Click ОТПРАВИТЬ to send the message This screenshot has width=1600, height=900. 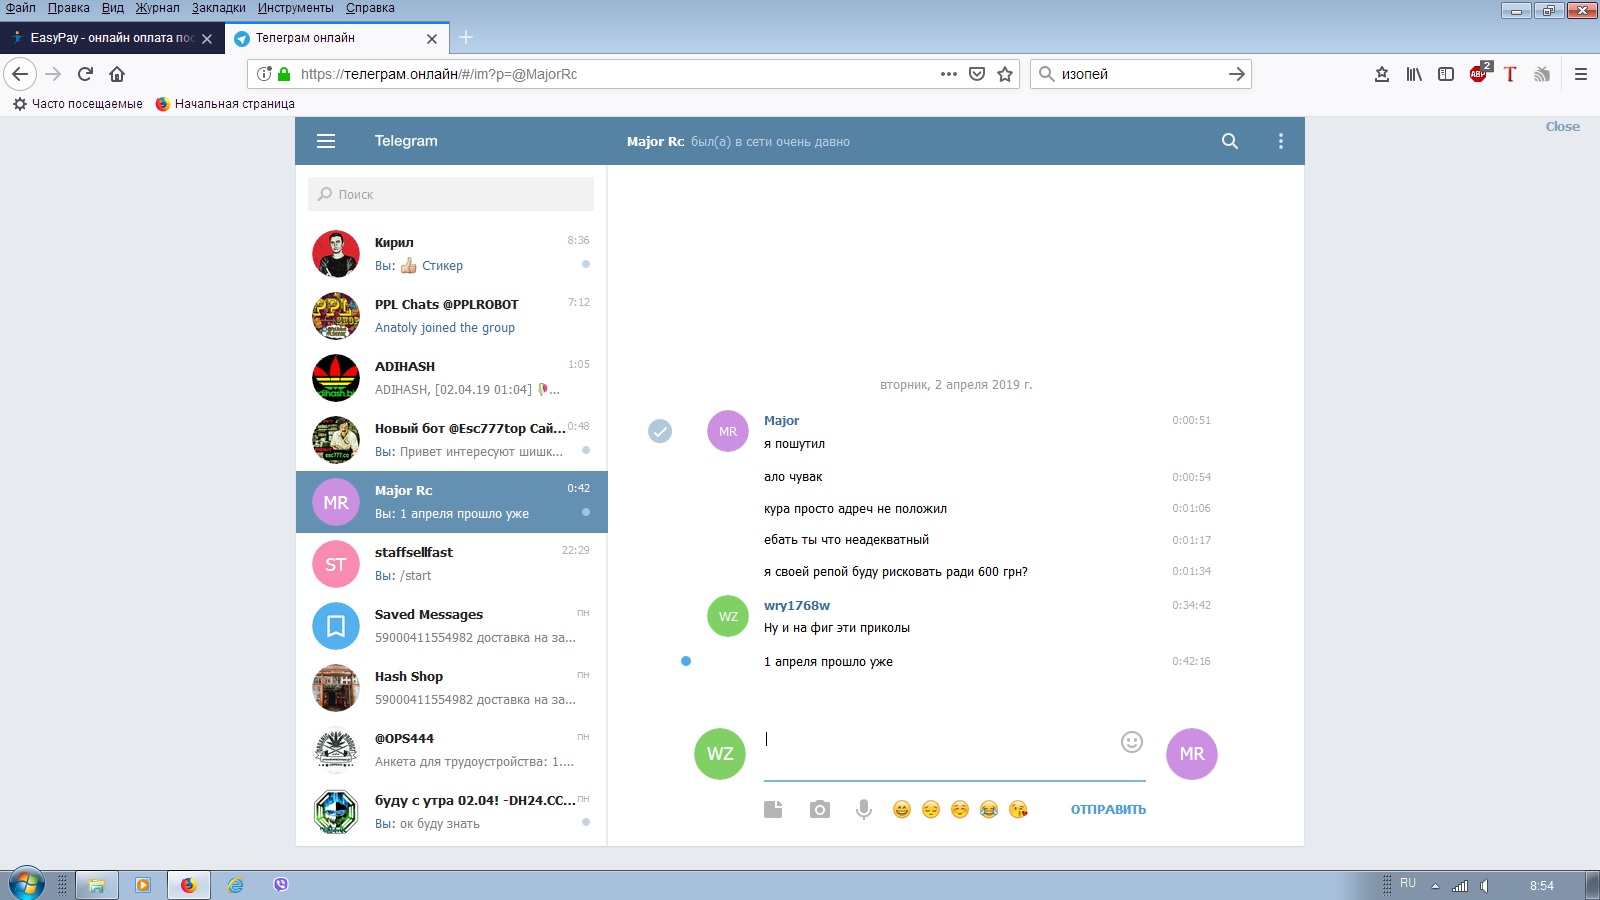click(x=1108, y=809)
